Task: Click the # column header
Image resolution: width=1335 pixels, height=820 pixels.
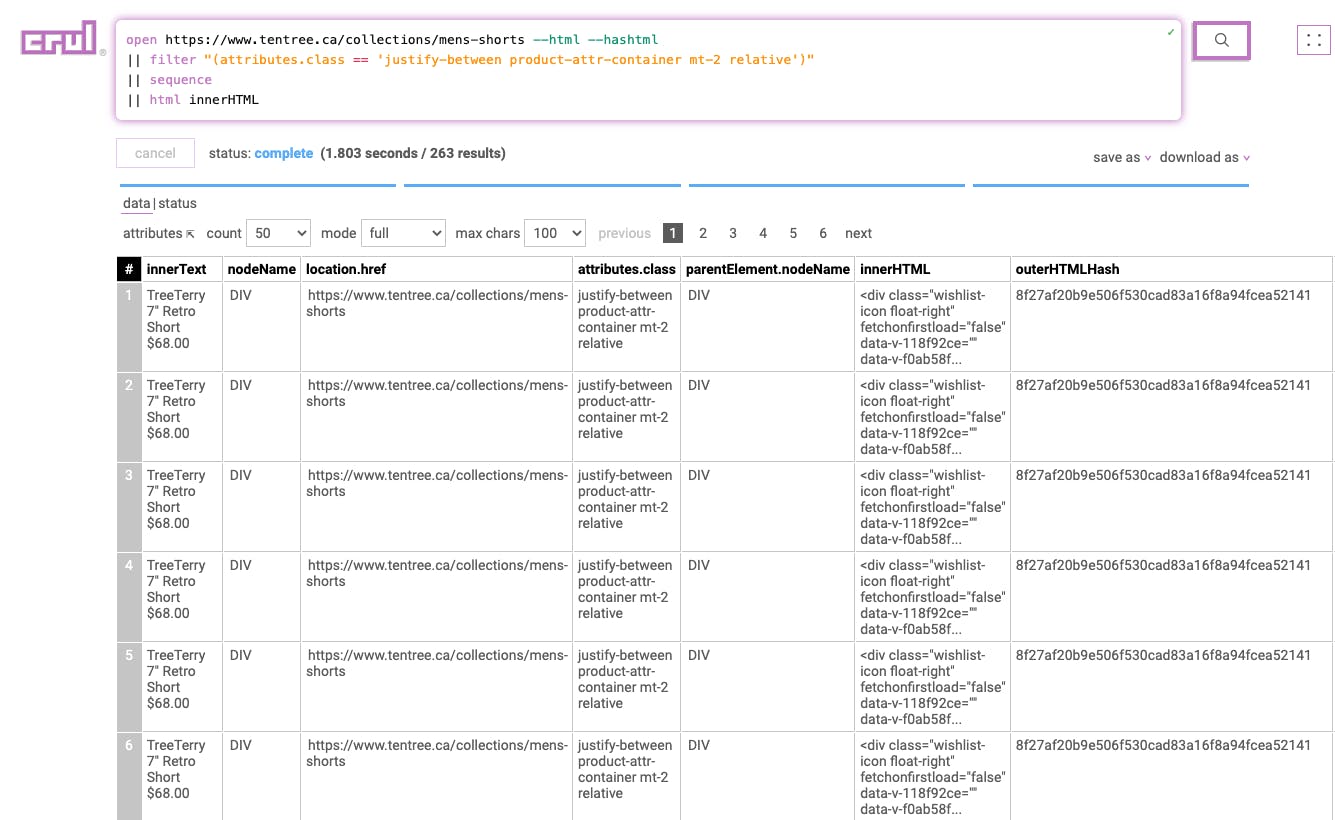Action: coord(129,269)
